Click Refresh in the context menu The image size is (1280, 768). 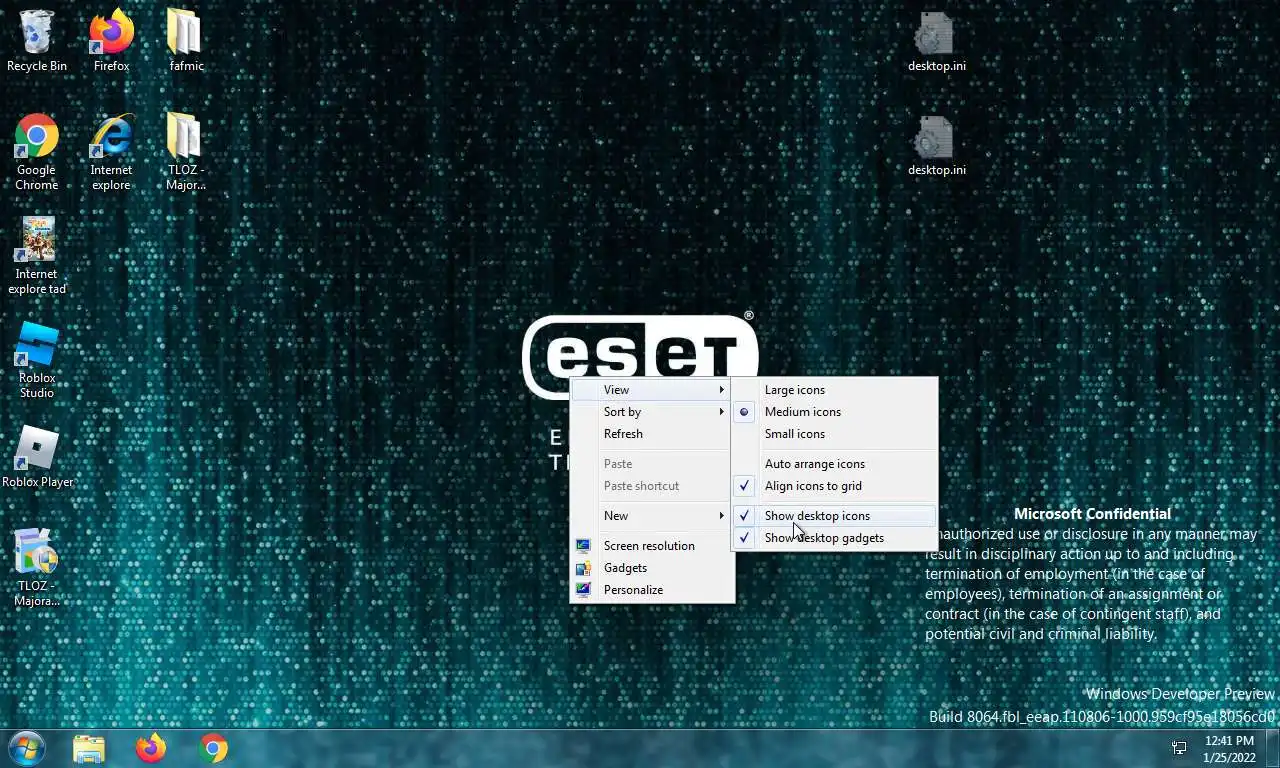(x=652, y=434)
